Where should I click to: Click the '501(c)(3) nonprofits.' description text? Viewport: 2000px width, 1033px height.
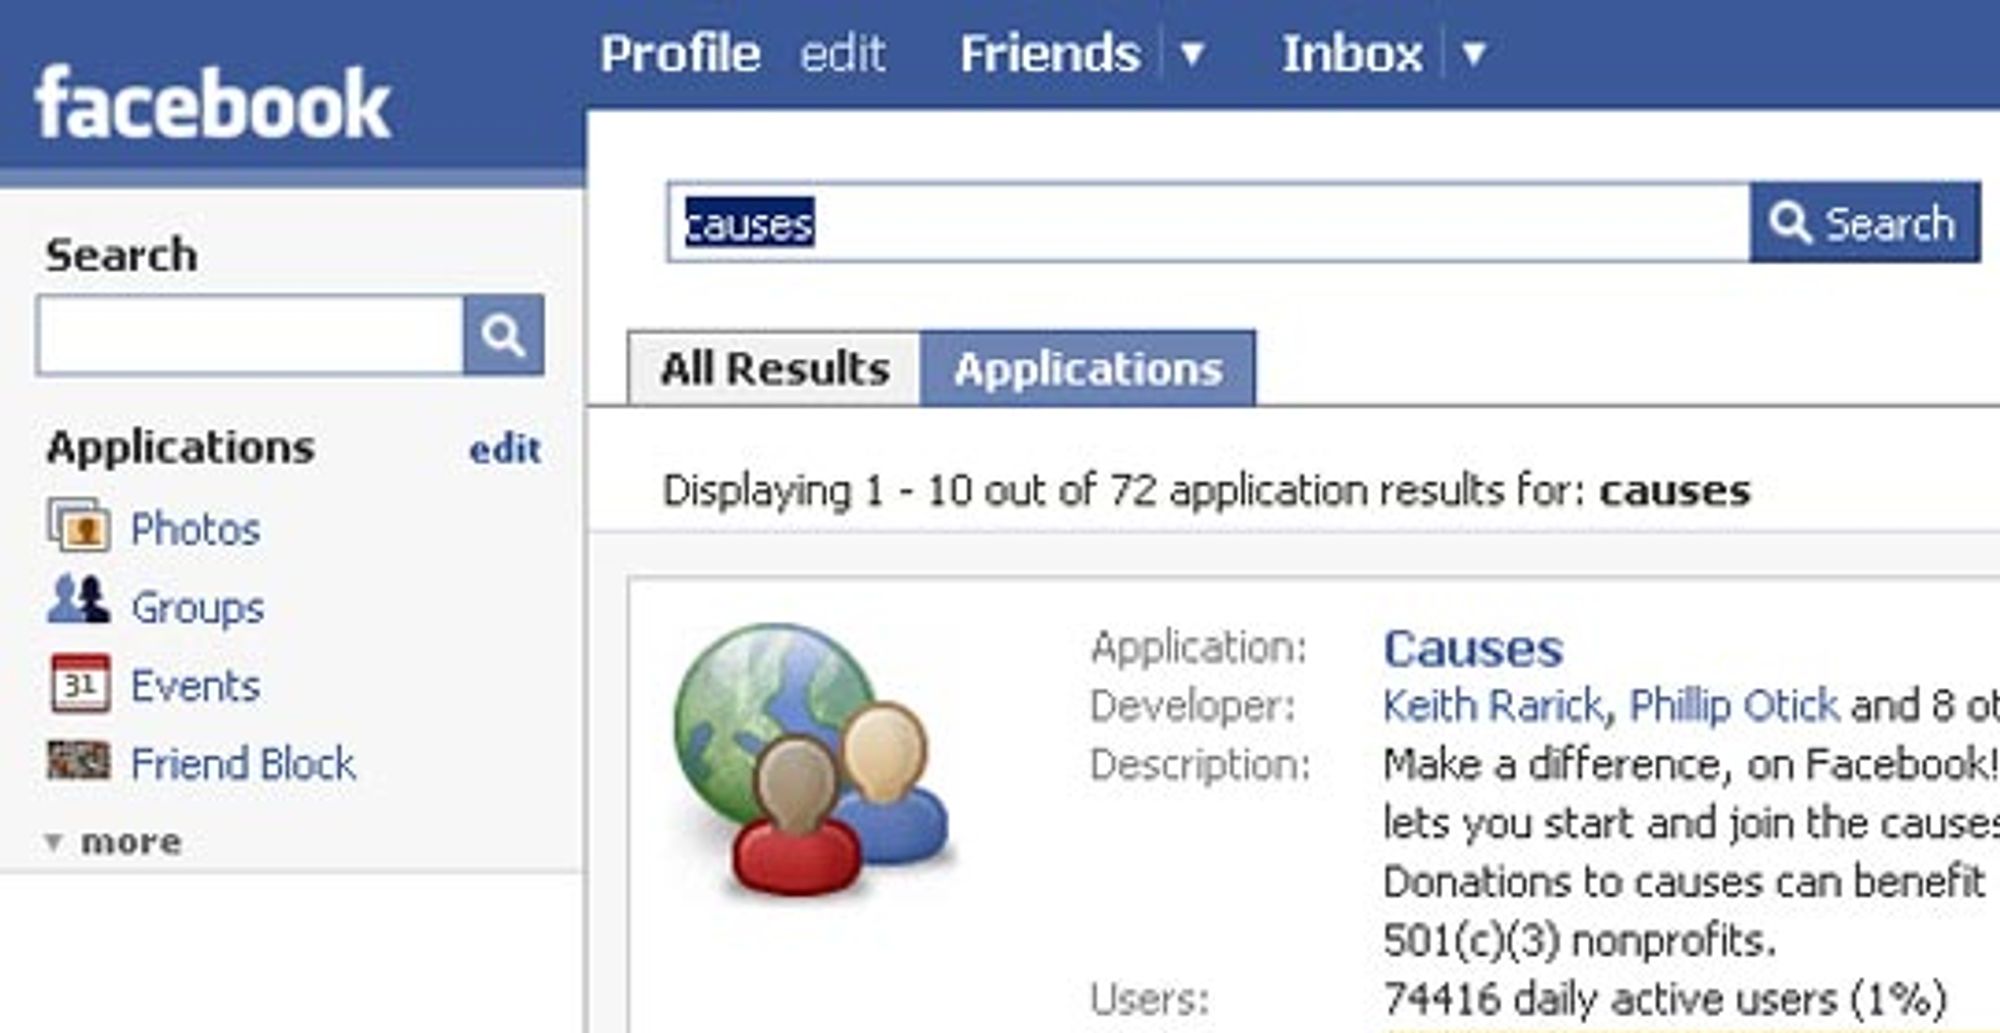tap(1579, 940)
